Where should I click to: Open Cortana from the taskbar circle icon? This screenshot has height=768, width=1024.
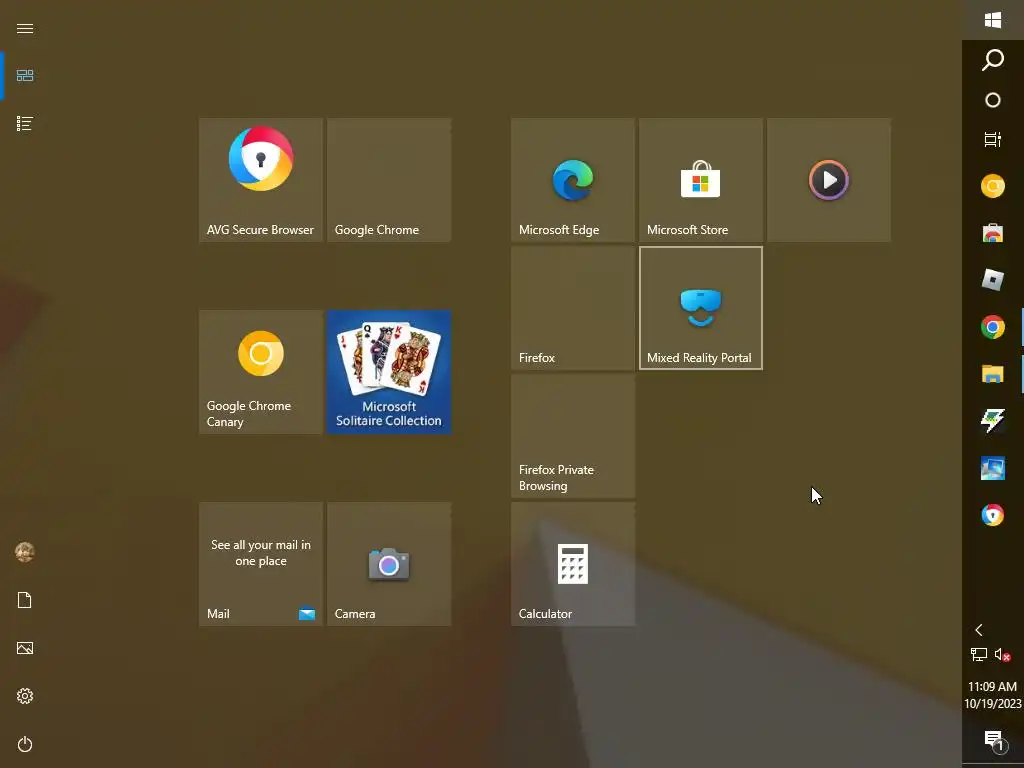pyautogui.click(x=993, y=100)
